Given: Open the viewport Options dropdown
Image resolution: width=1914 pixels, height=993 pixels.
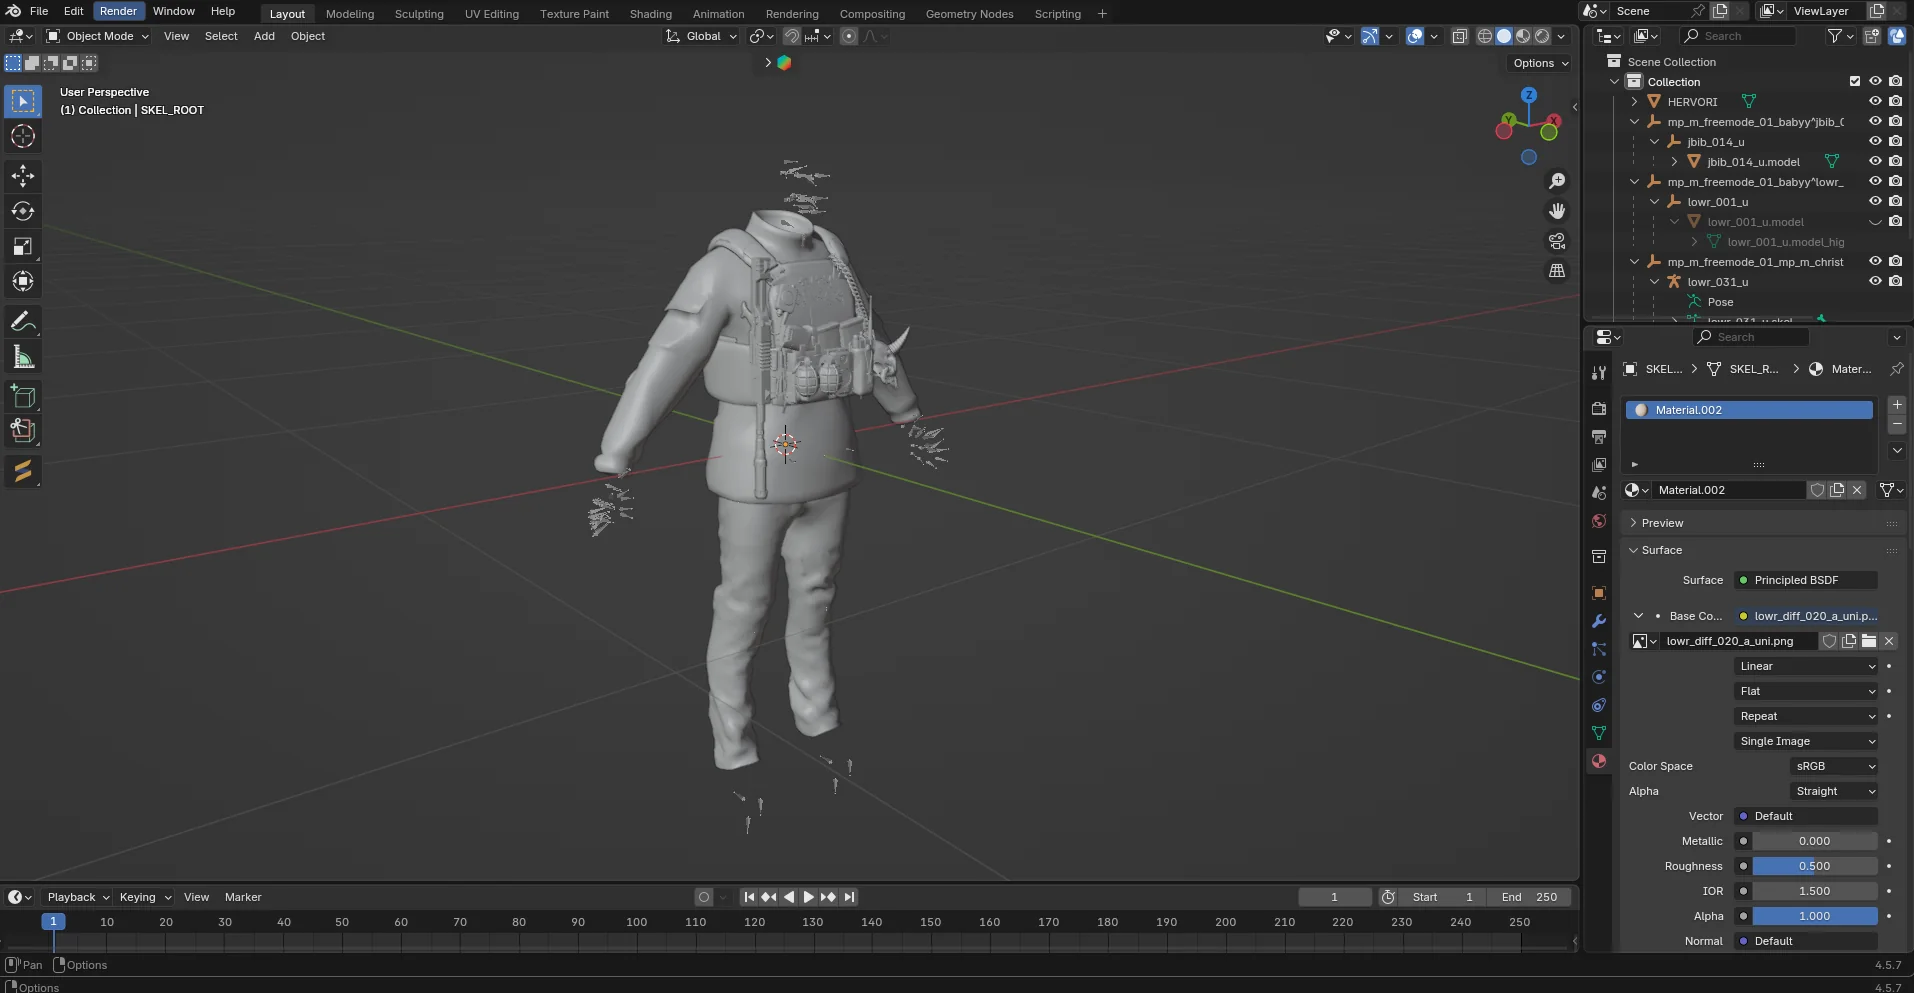Looking at the screenshot, I should pos(1540,63).
